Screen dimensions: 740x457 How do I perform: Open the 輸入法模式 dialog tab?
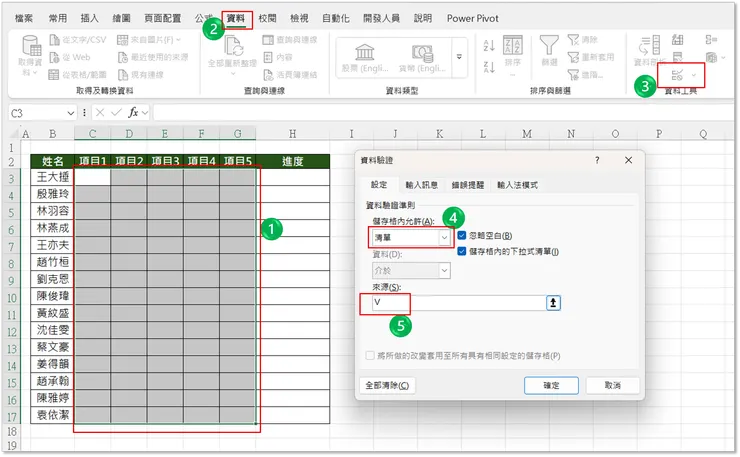point(517,185)
